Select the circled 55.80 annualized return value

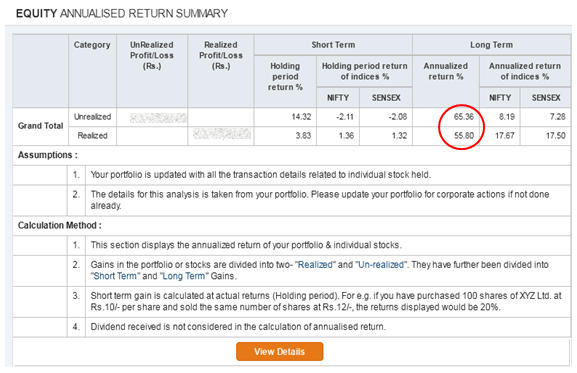[464, 136]
